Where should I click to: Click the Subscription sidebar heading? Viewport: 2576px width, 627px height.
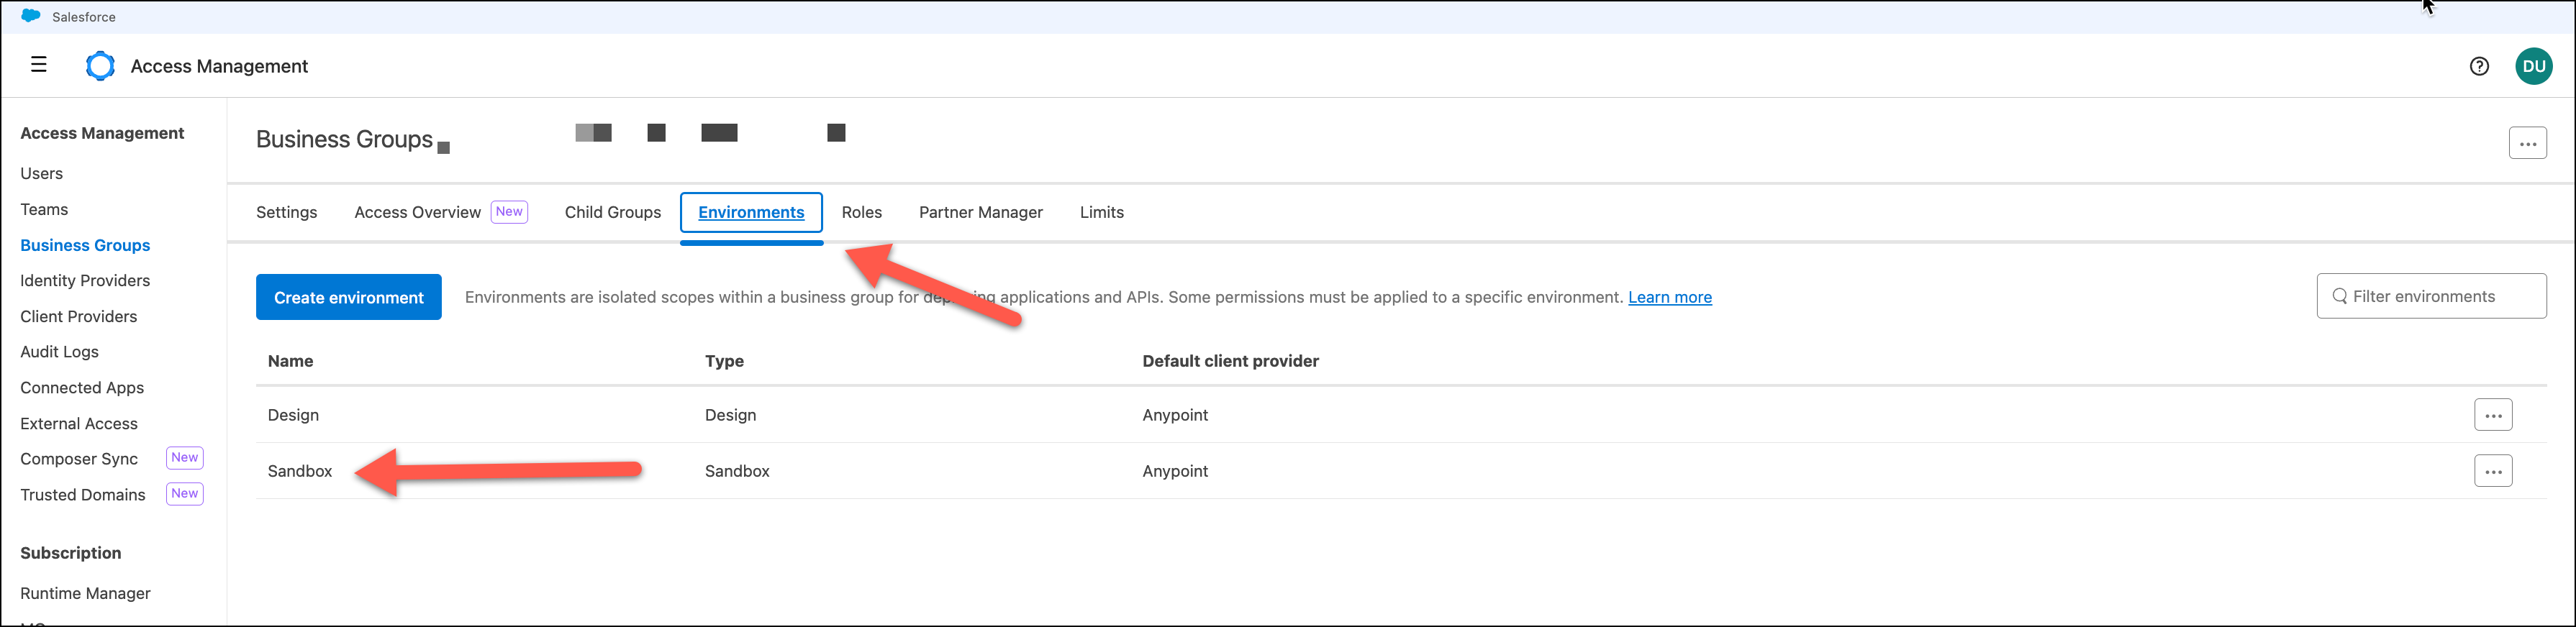tap(70, 553)
